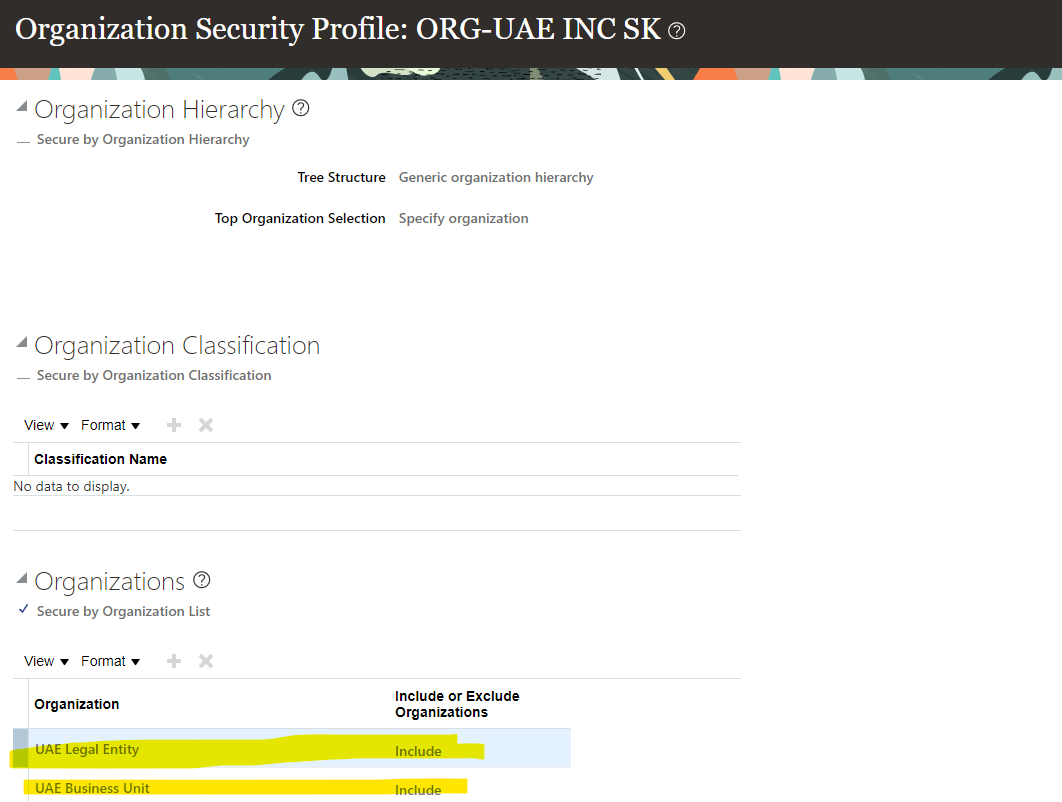This screenshot has width=1062, height=802.
Task: Click Generic organization hierarchy value
Action: (496, 177)
